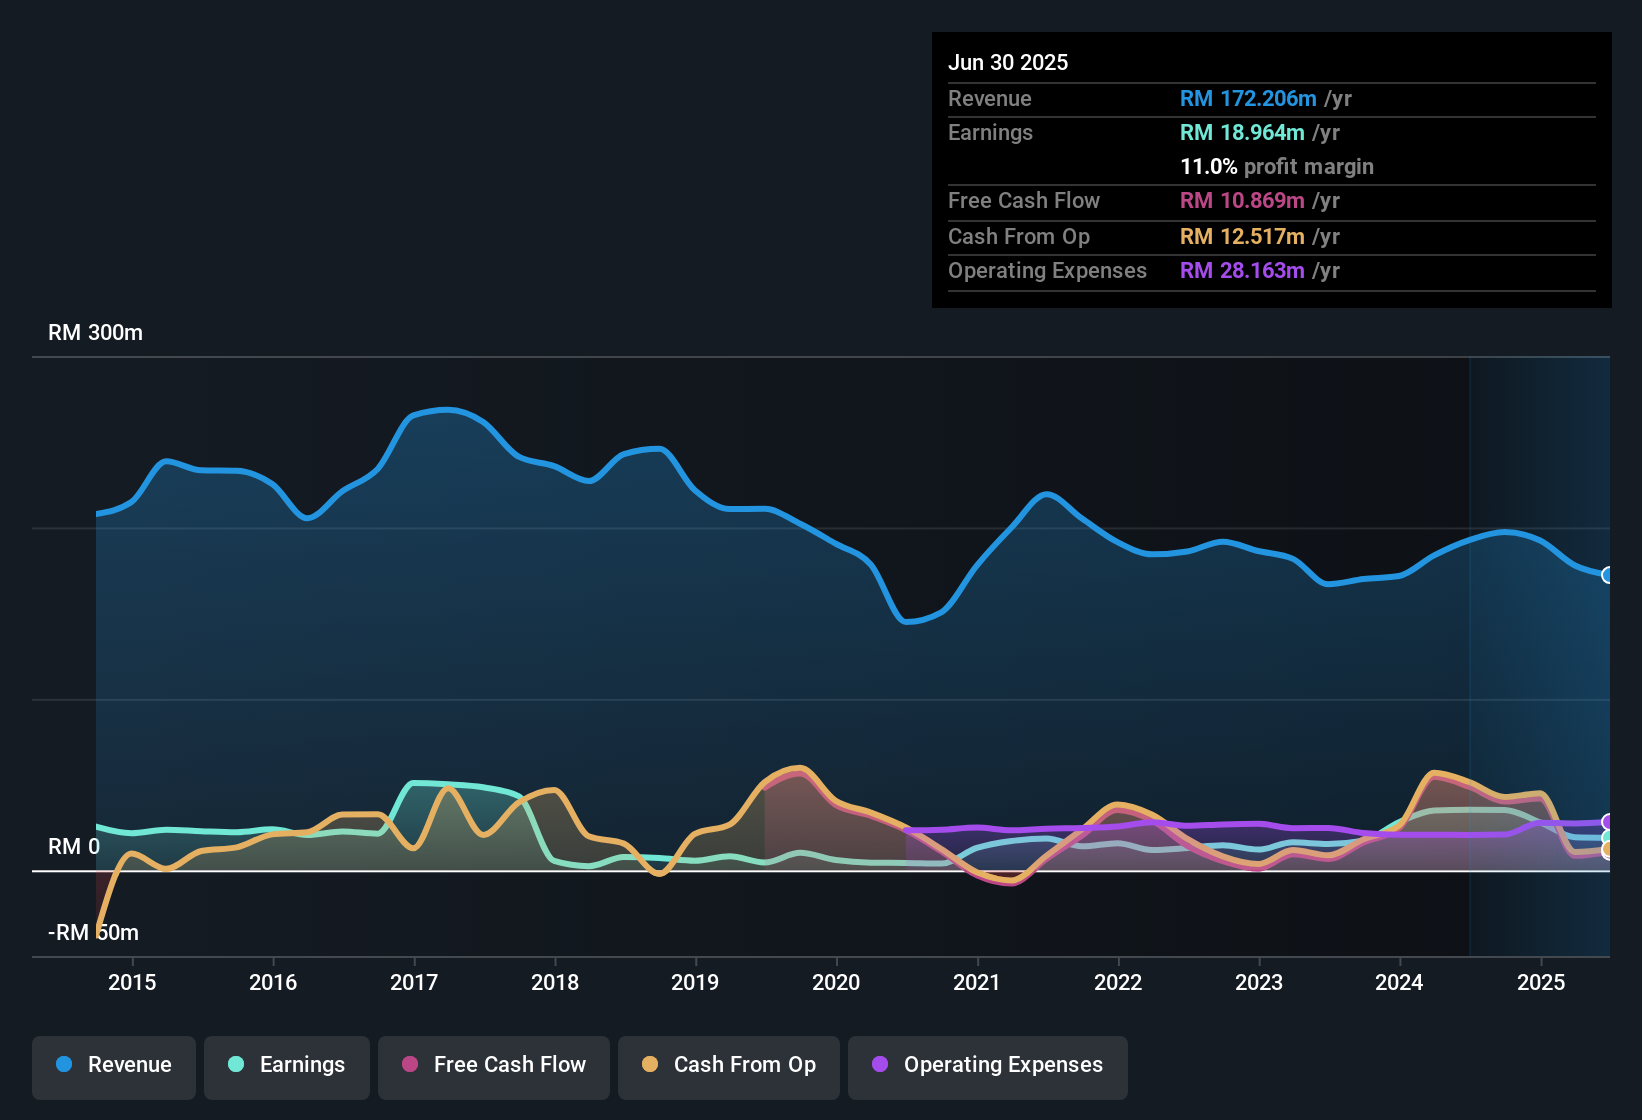Click the orange Cash From Op legend dot
The image size is (1642, 1120).
point(649,1065)
